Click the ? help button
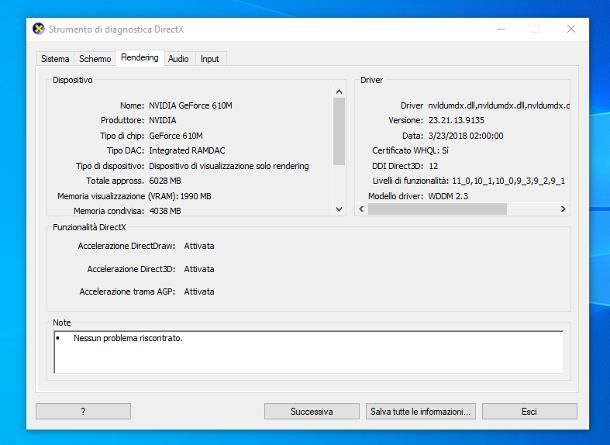This screenshot has height=445, width=610. pos(83,412)
